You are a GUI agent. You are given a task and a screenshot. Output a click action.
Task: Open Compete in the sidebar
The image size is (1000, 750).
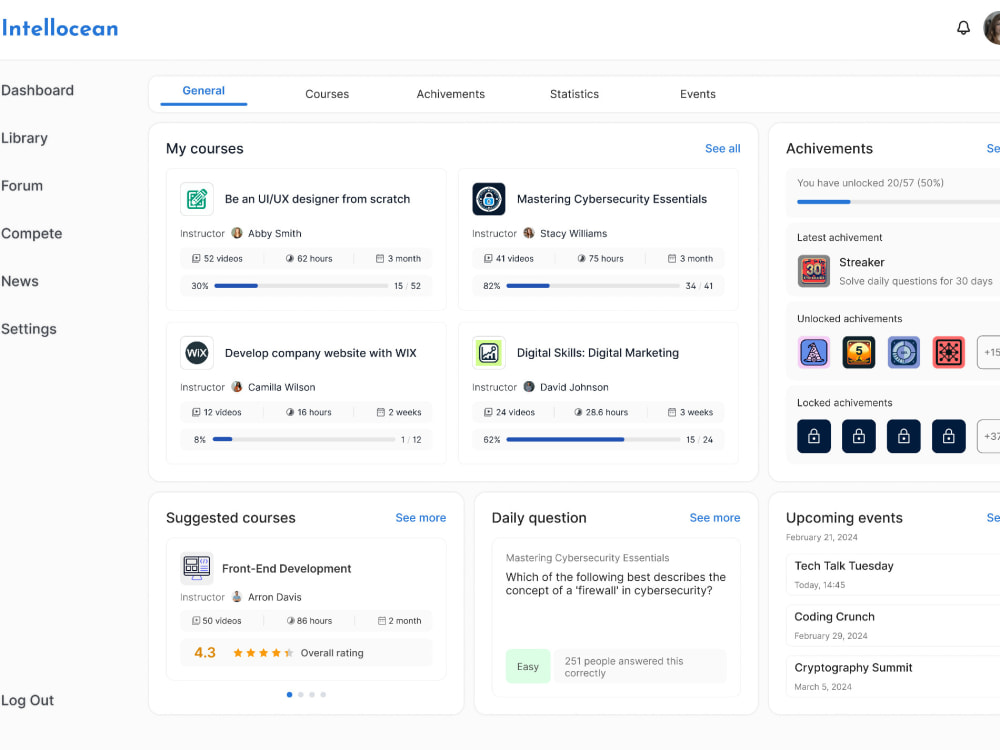(x=31, y=233)
